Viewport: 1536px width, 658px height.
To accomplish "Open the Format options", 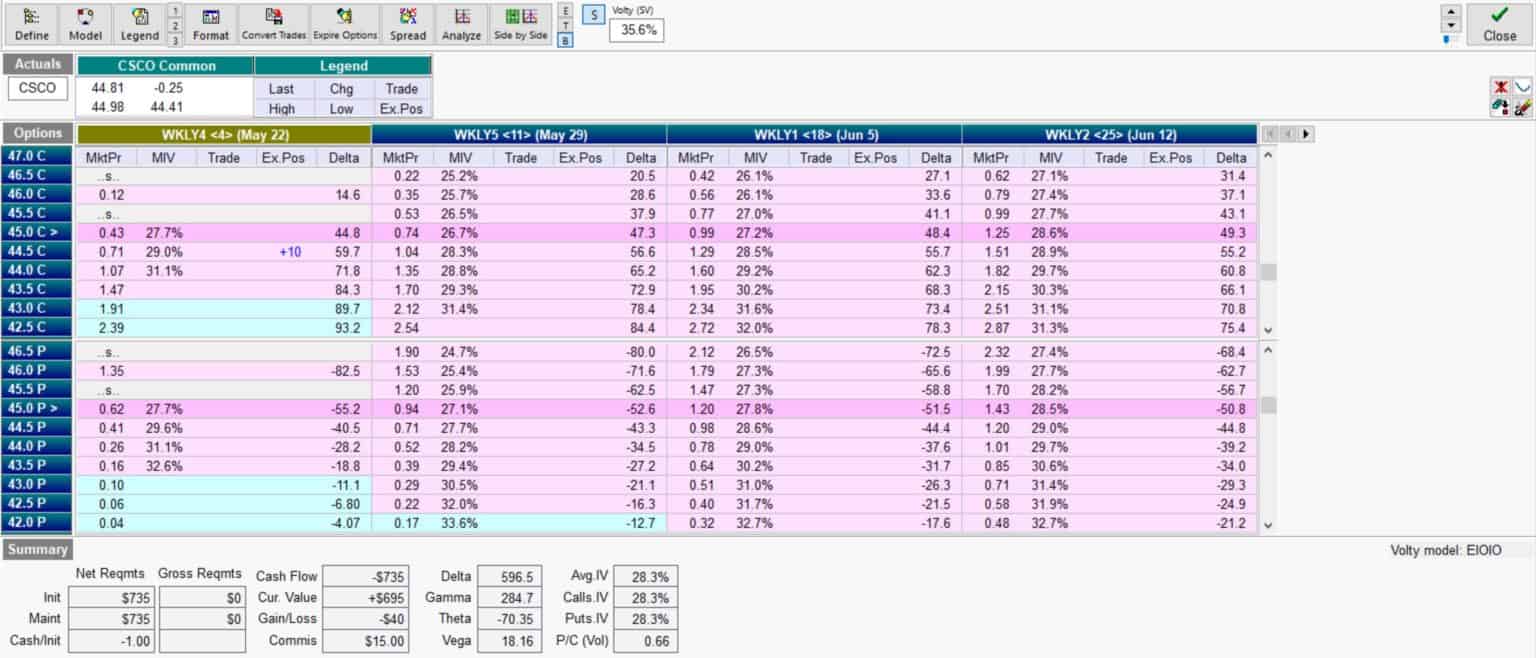I will 211,24.
